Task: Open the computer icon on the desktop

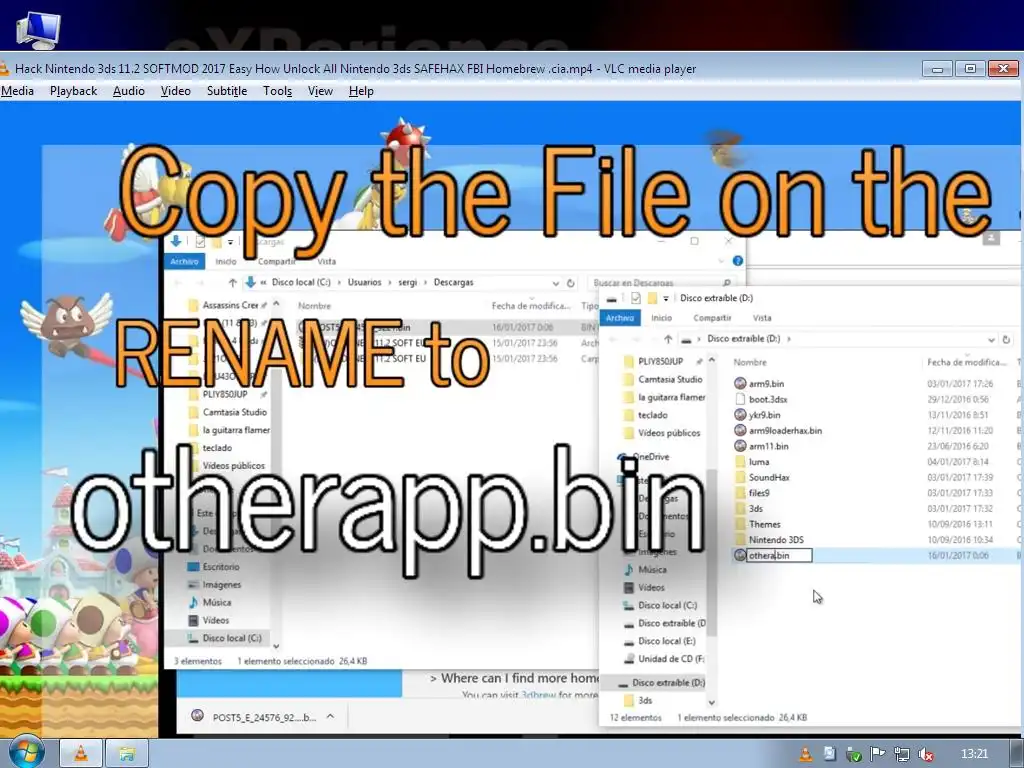Action: (x=38, y=29)
